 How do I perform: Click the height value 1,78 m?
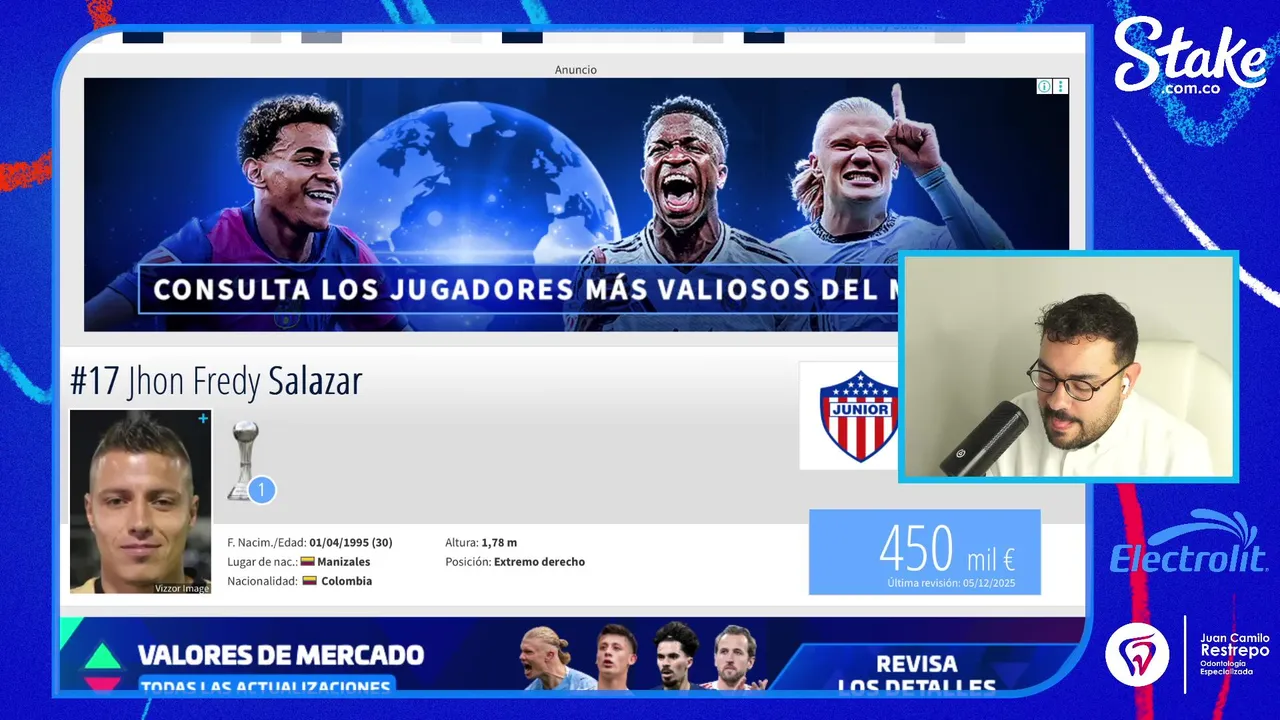tap(499, 543)
